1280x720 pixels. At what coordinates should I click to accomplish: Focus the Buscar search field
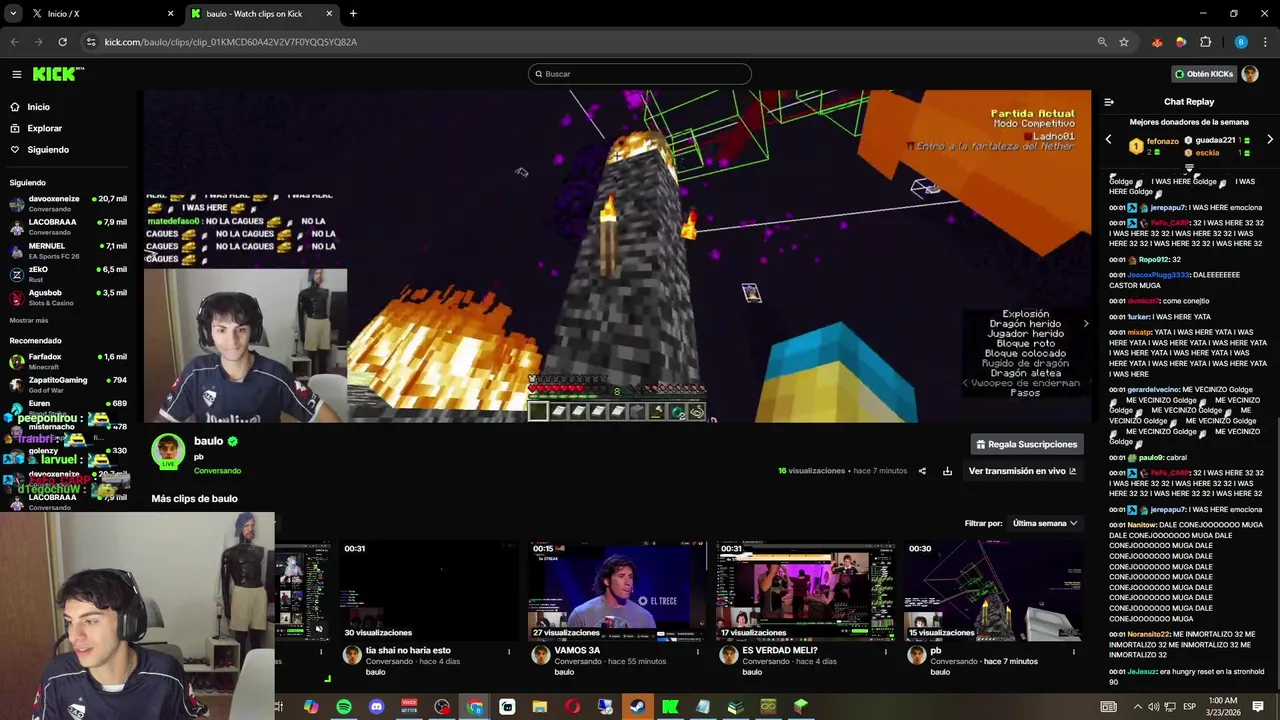[640, 74]
